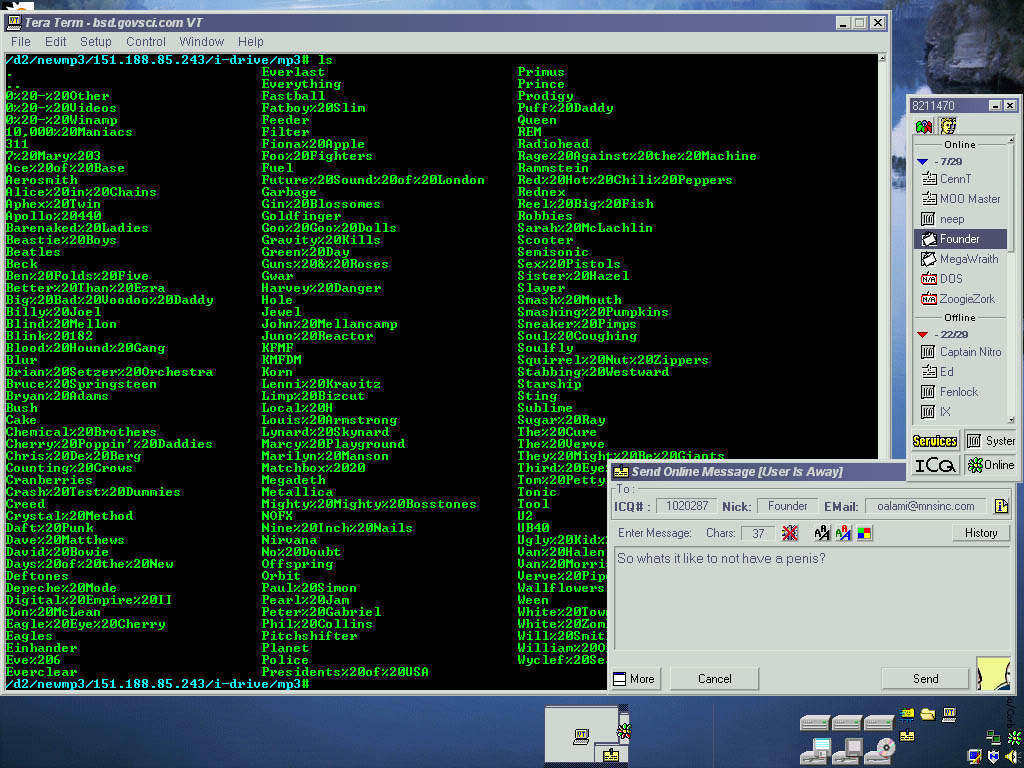This screenshot has height=768, width=1024.
Task: Open the Window menu in Tera Term
Action: tap(202, 42)
